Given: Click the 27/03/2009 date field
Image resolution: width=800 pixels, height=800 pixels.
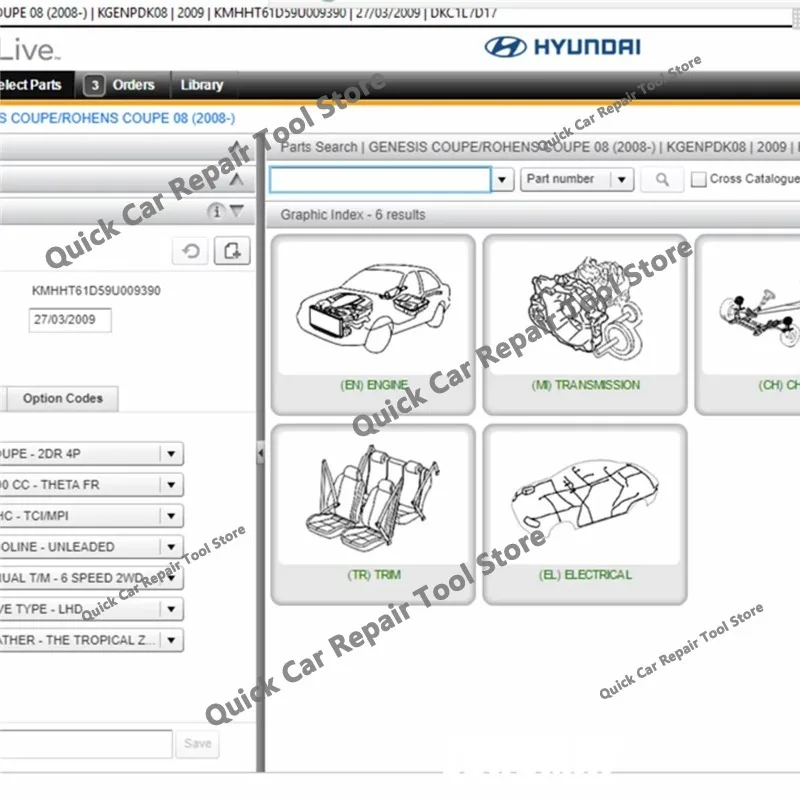Looking at the screenshot, I should [70, 320].
